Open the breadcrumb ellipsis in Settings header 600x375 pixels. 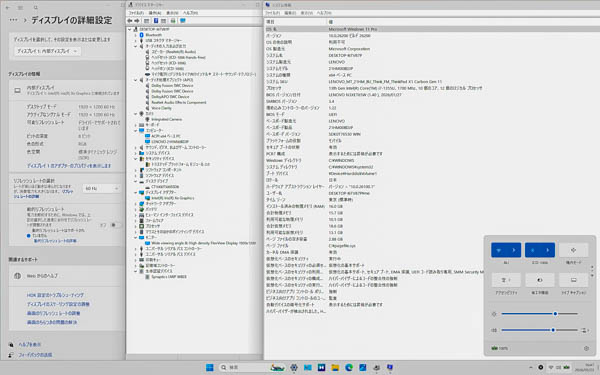(13, 20)
